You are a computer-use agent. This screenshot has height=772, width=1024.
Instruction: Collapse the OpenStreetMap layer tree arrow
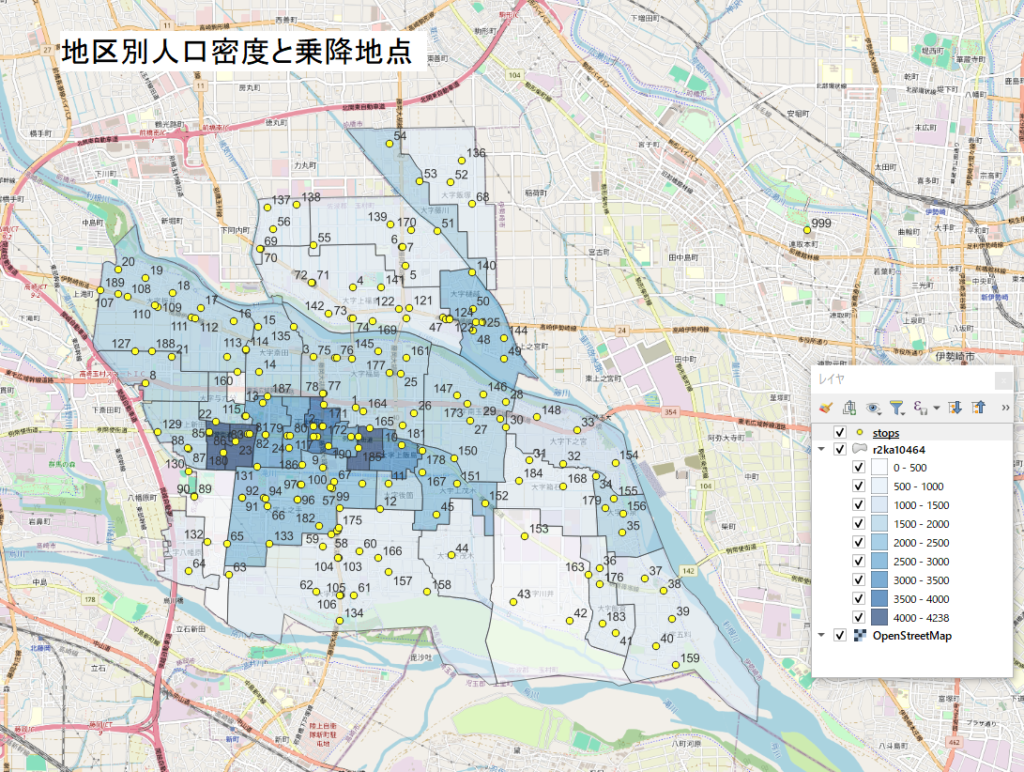click(x=823, y=635)
